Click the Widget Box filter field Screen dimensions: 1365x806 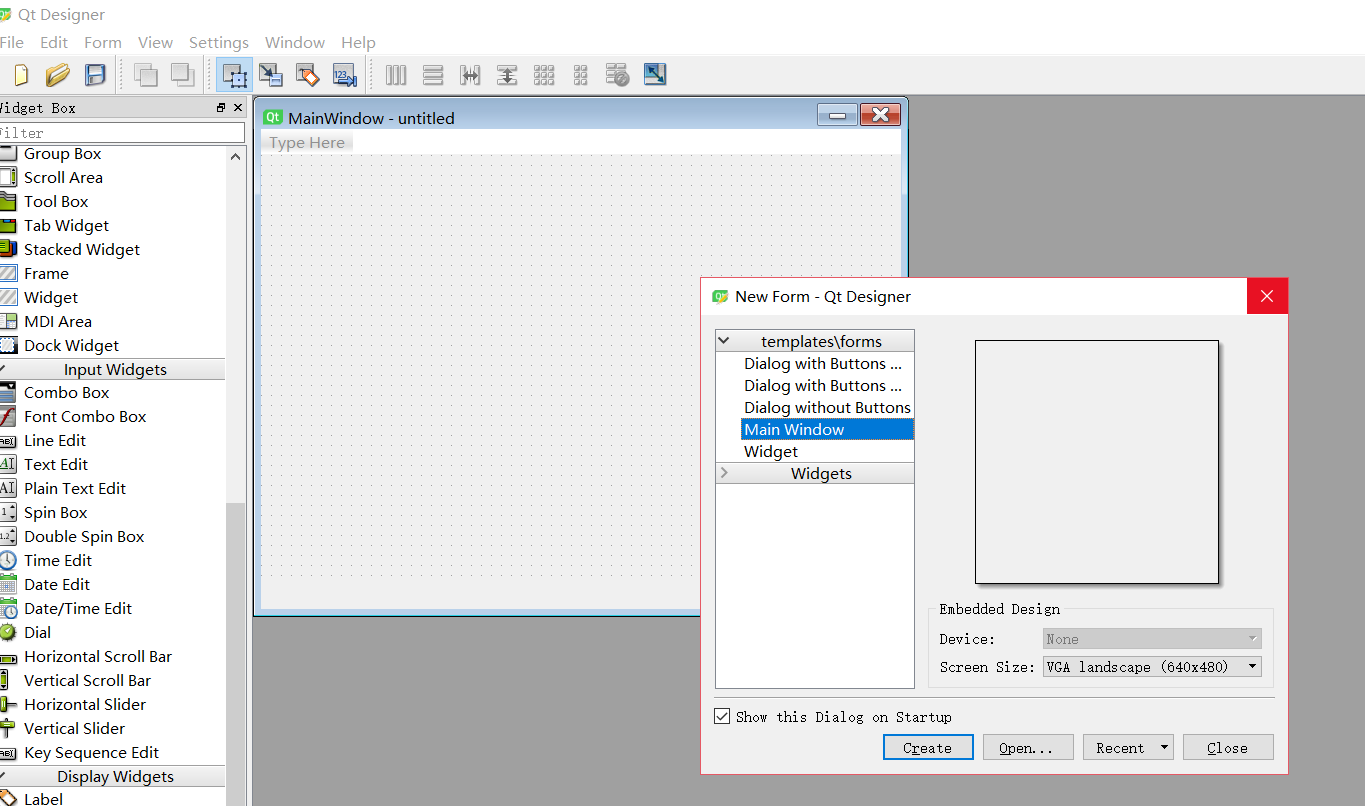(x=121, y=132)
